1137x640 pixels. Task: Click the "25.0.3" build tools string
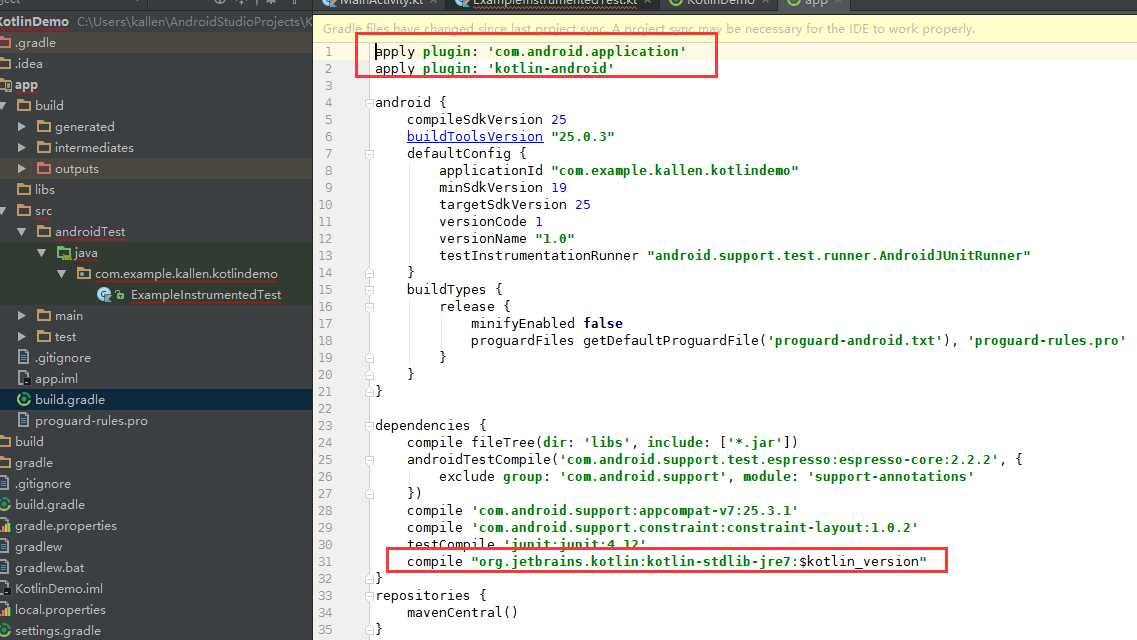582,136
